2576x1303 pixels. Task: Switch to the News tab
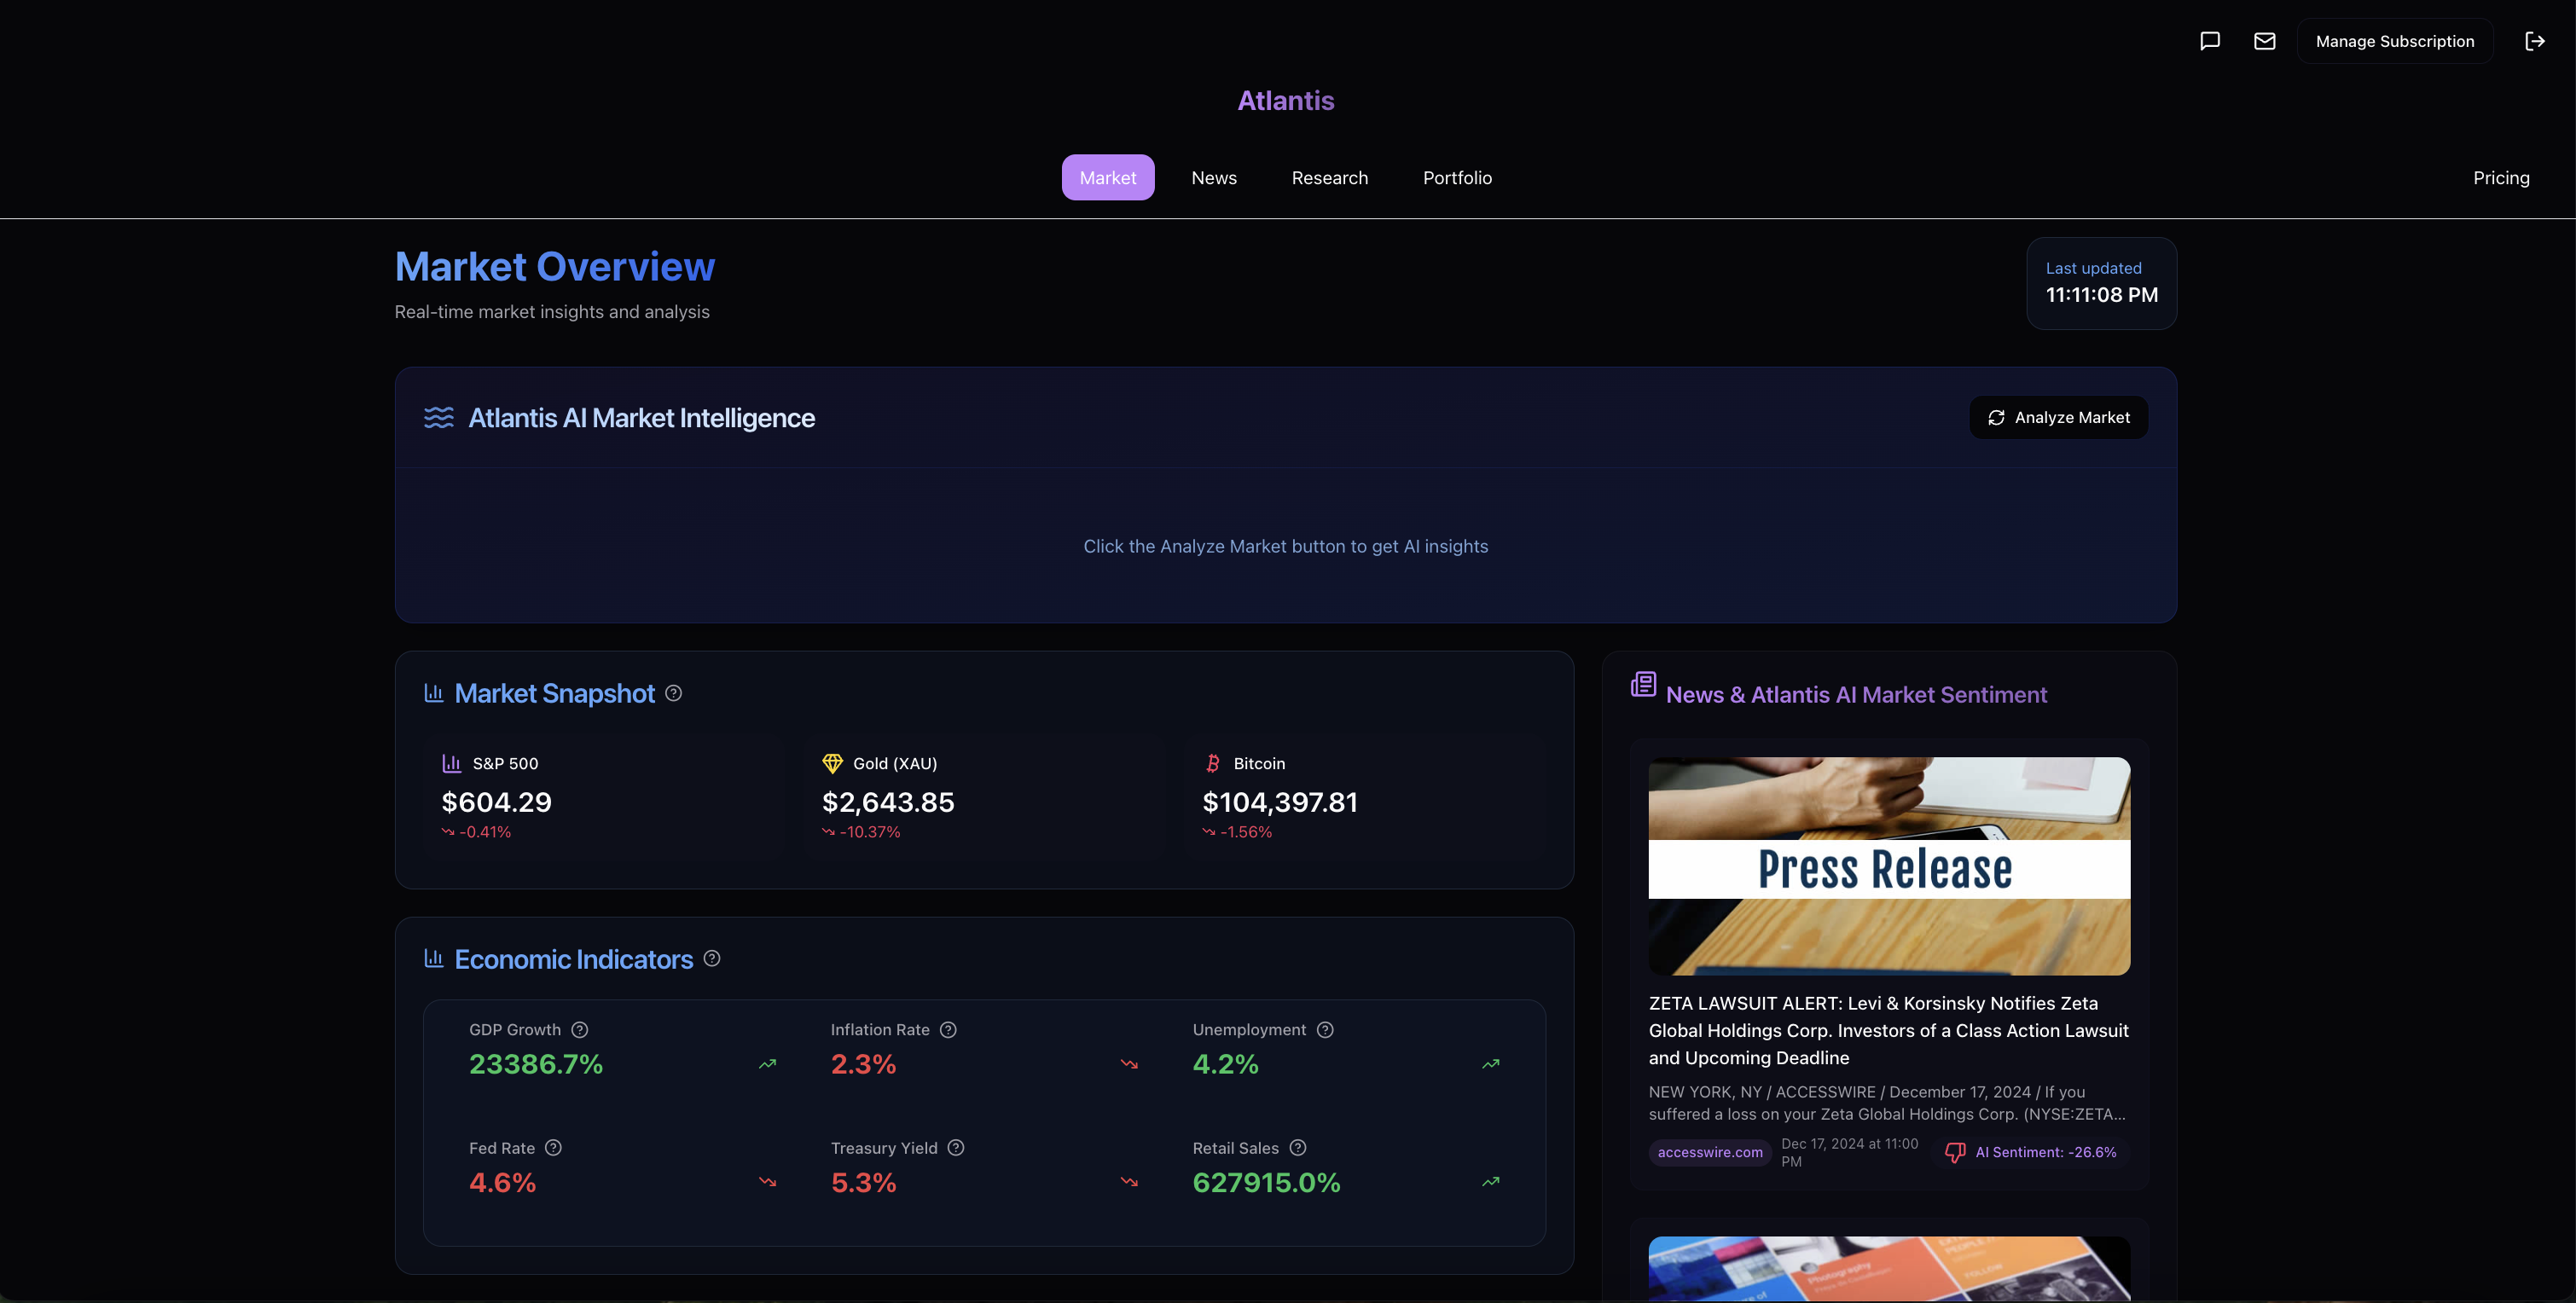coord(1214,178)
